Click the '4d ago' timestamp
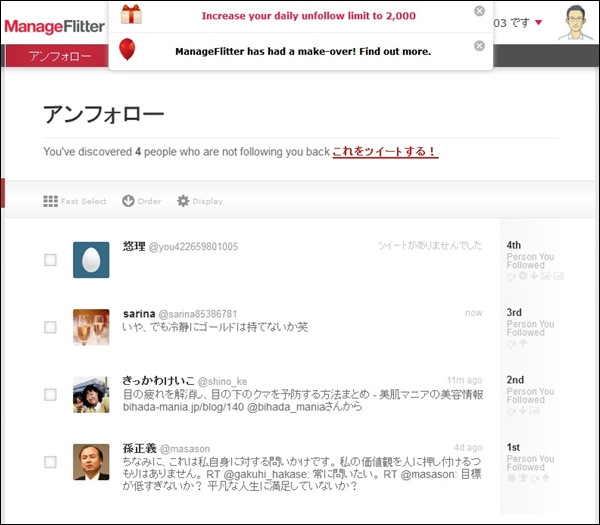Viewport: 600px width, 525px height. tap(468, 447)
